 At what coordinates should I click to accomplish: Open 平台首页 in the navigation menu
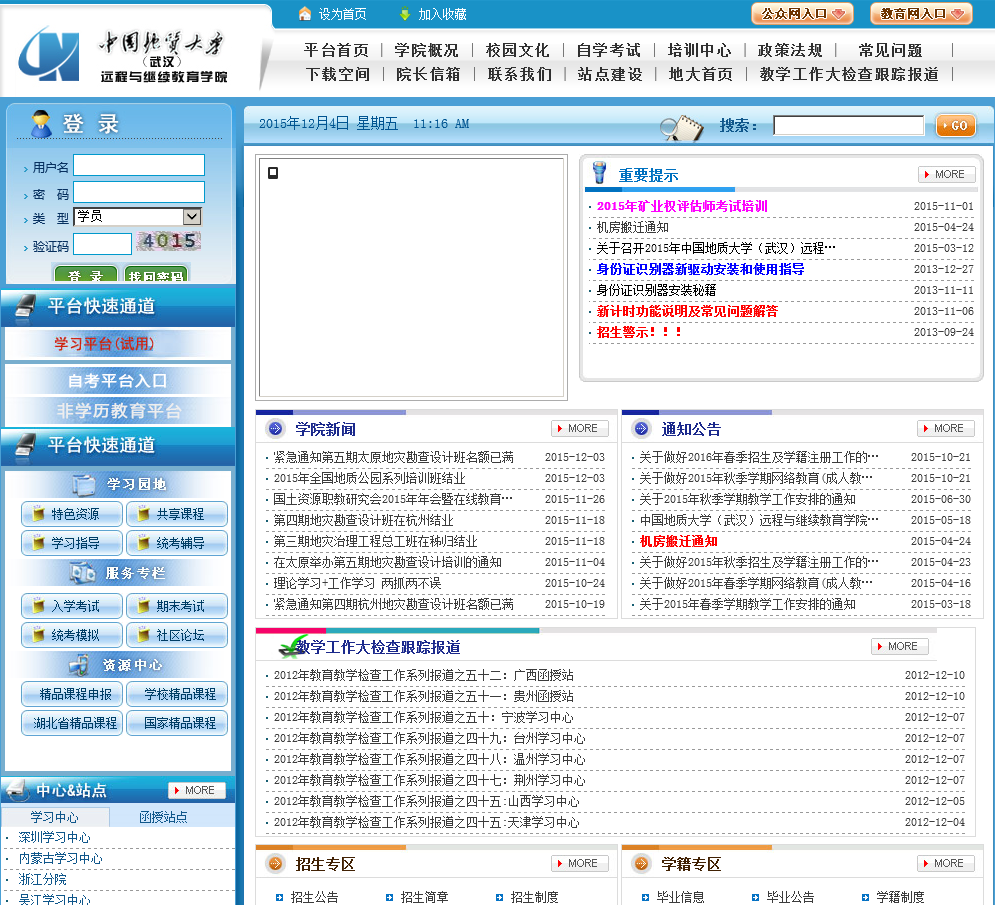pyautogui.click(x=336, y=50)
